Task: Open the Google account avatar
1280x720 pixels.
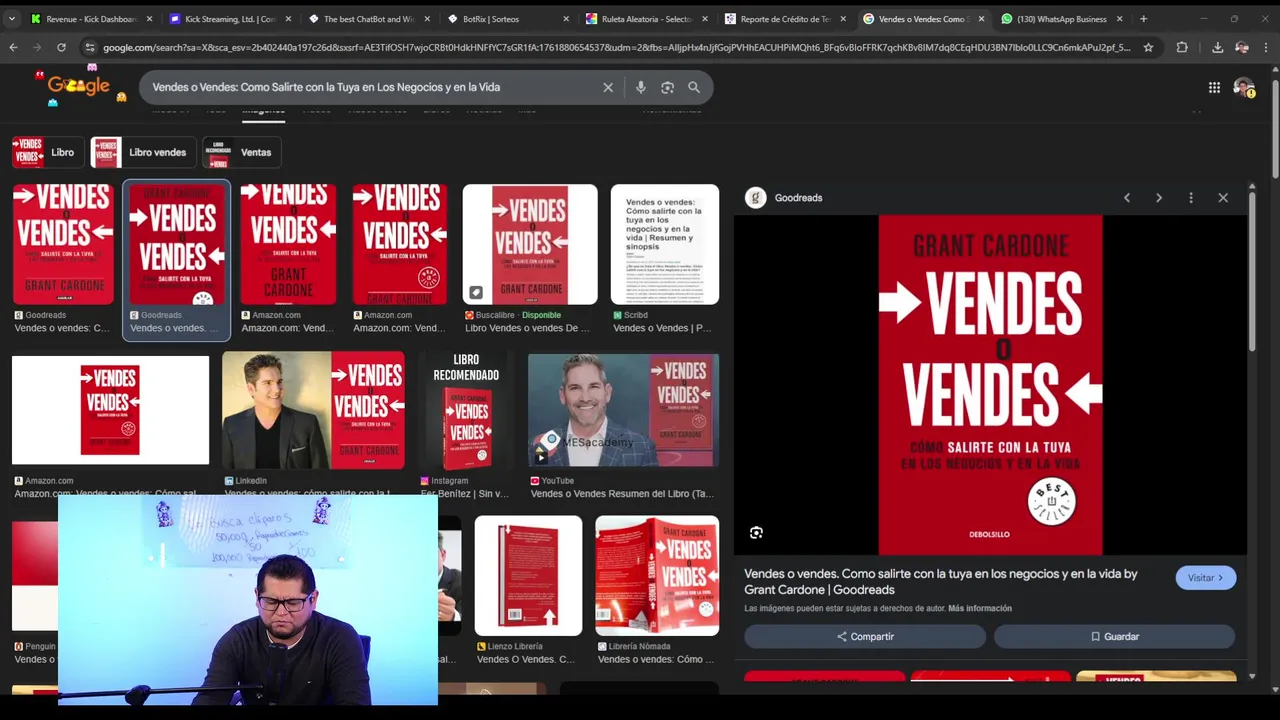Action: pos(1244,88)
